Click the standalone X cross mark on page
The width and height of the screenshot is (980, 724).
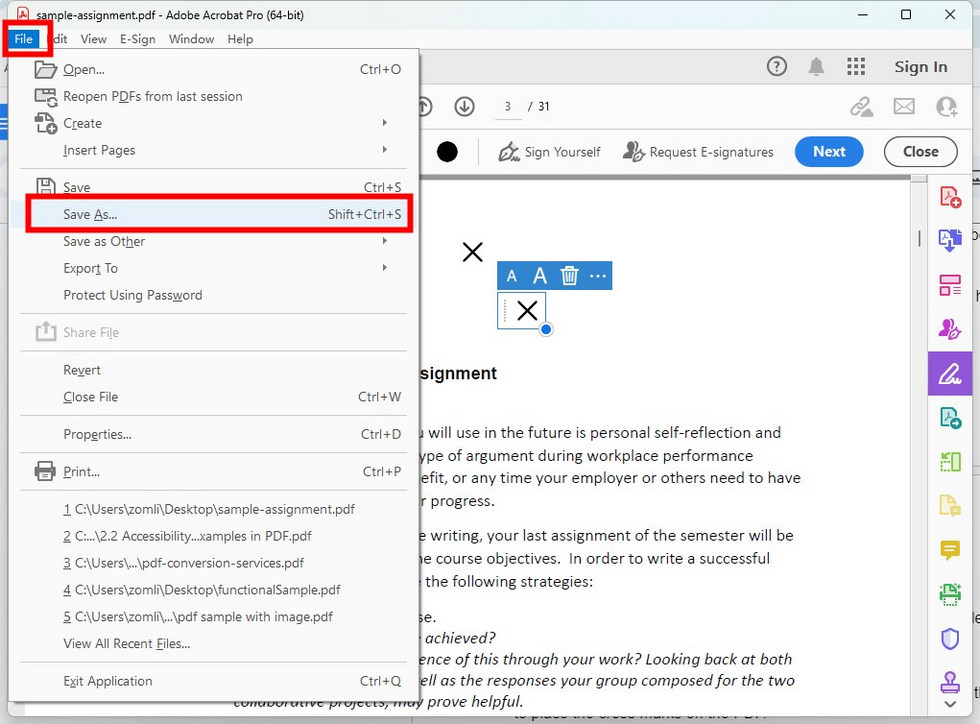click(472, 252)
